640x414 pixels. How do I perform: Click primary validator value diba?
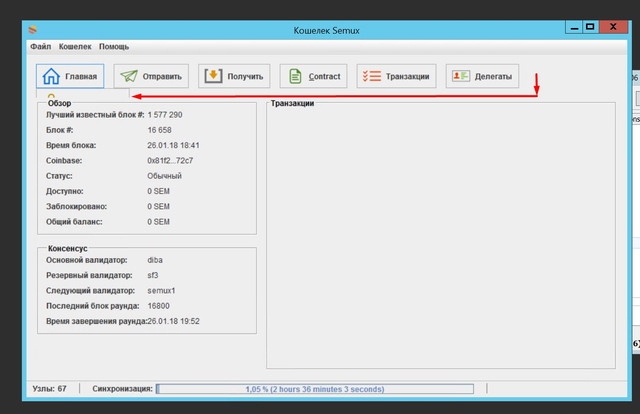point(155,260)
